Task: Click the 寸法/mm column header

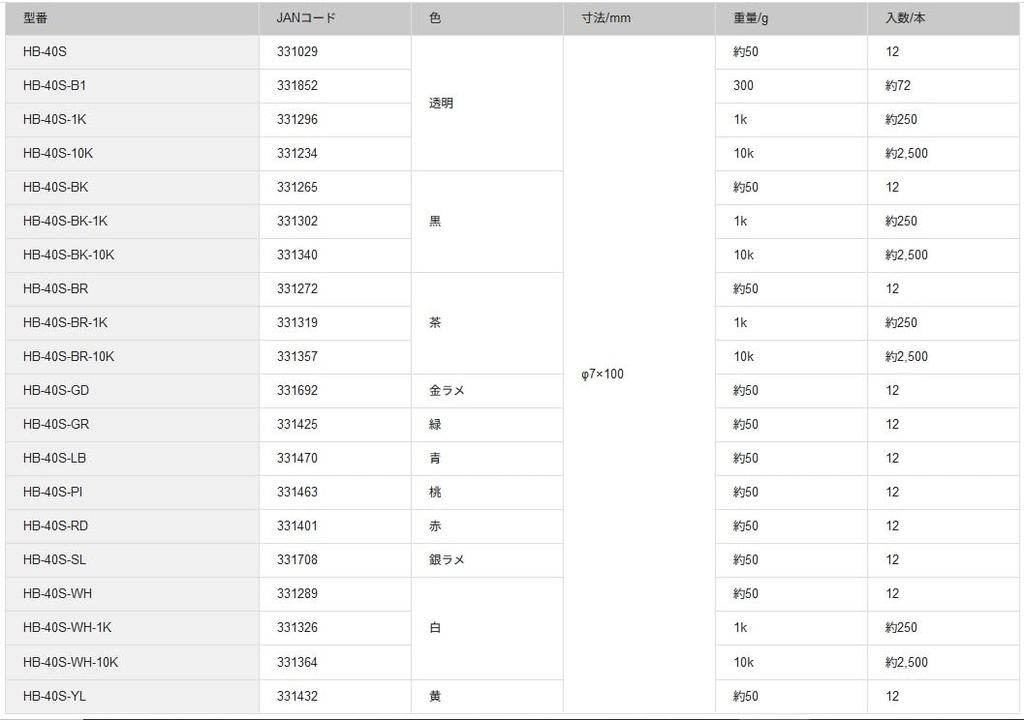Action: click(639, 18)
